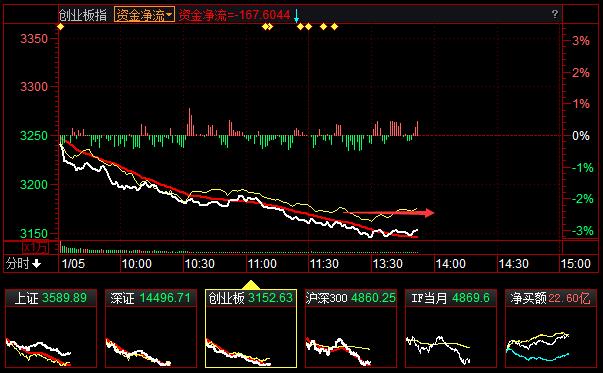The width and height of the screenshot is (603, 373).
Task: Click the 1% percent axis label
Action: click(581, 103)
